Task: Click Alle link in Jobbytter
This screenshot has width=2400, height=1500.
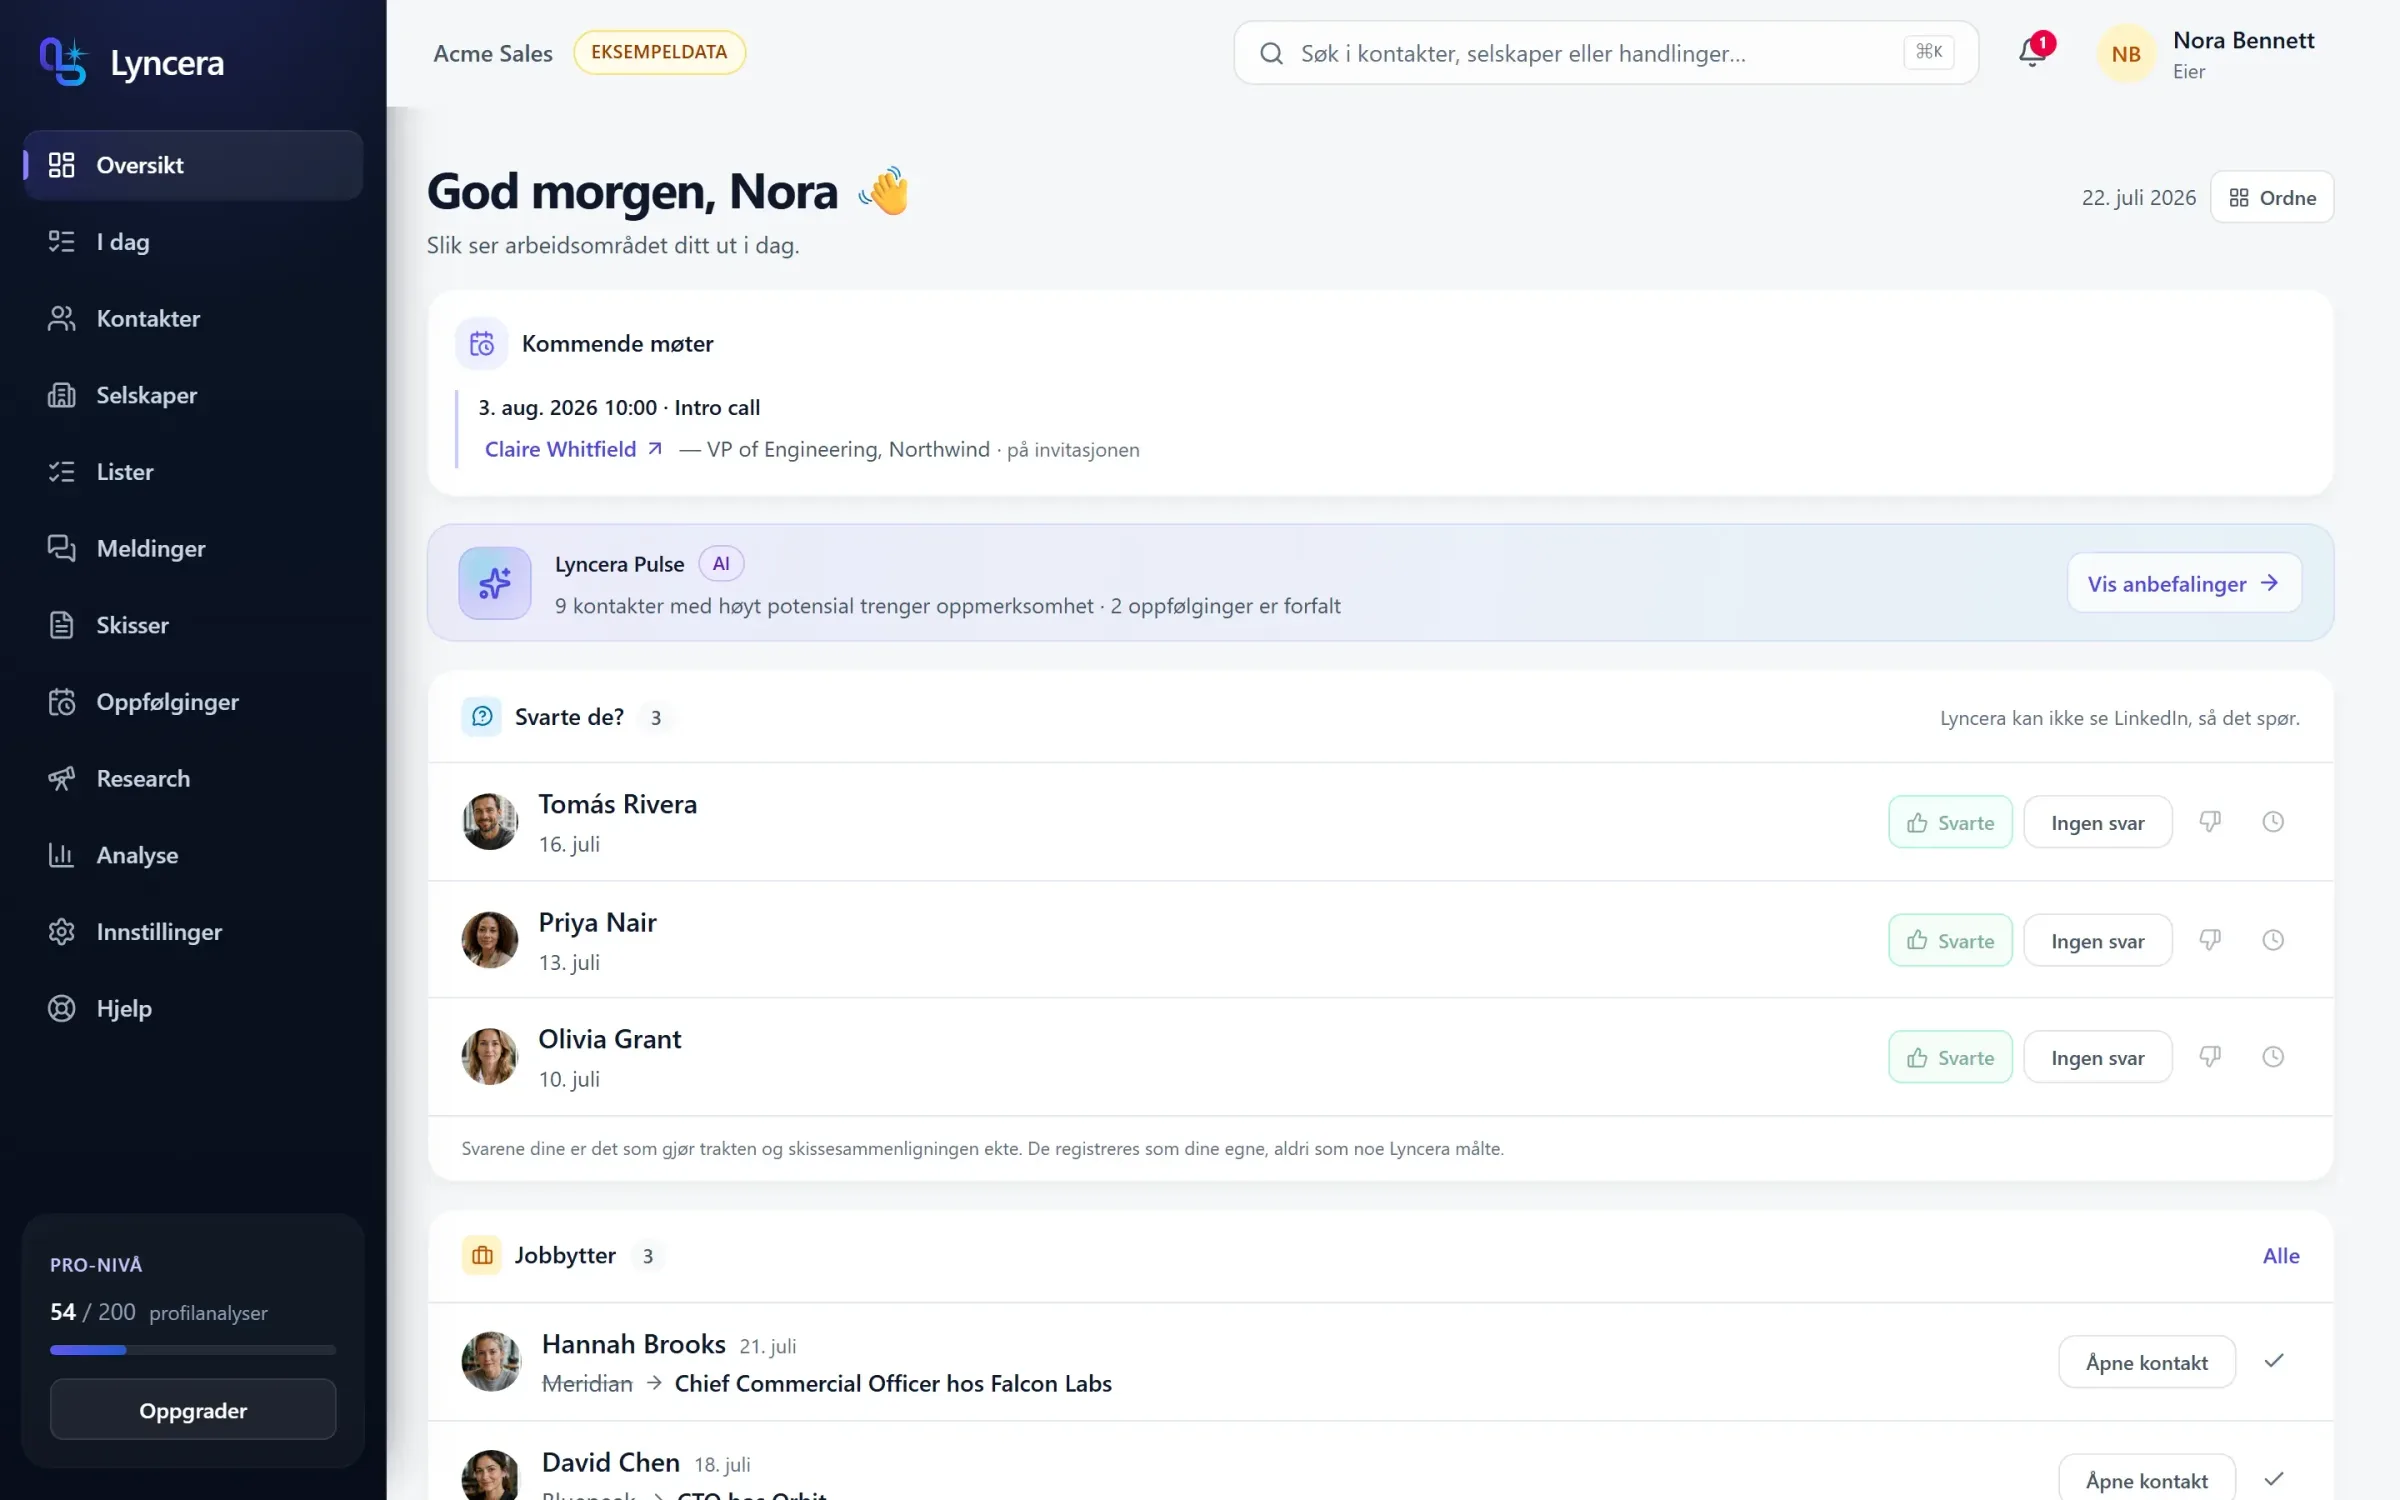Action: 2281,1256
